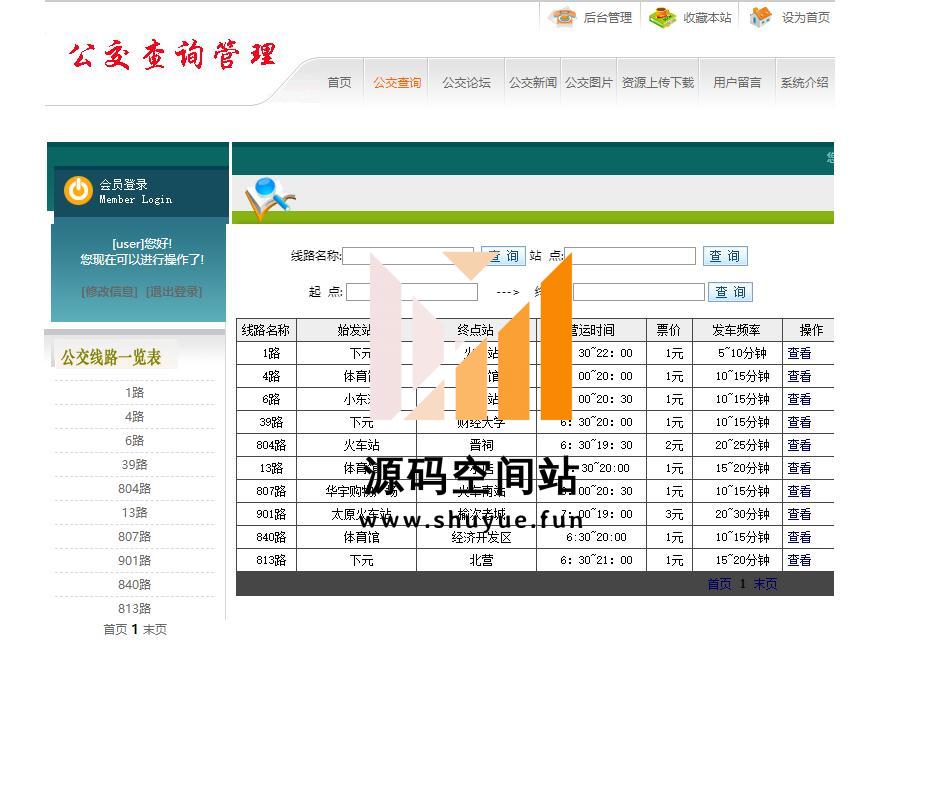Click 查看 for the 807路 row
The height and width of the screenshot is (787, 943).
(799, 491)
